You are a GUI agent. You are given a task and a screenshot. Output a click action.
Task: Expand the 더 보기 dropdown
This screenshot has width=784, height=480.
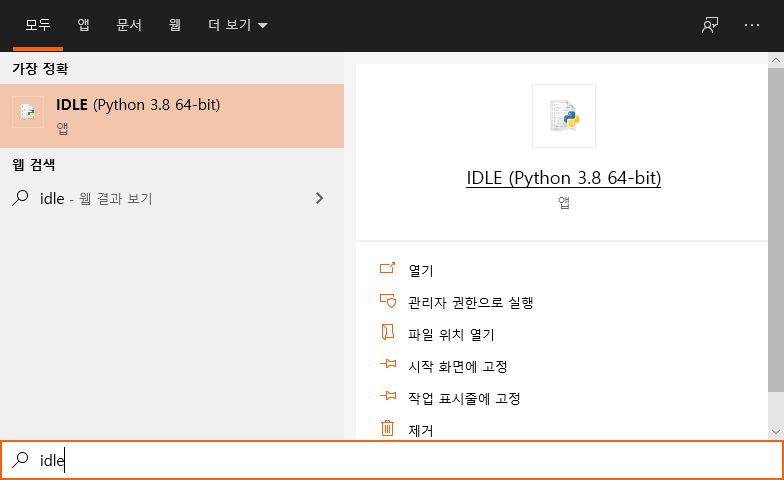click(x=238, y=25)
